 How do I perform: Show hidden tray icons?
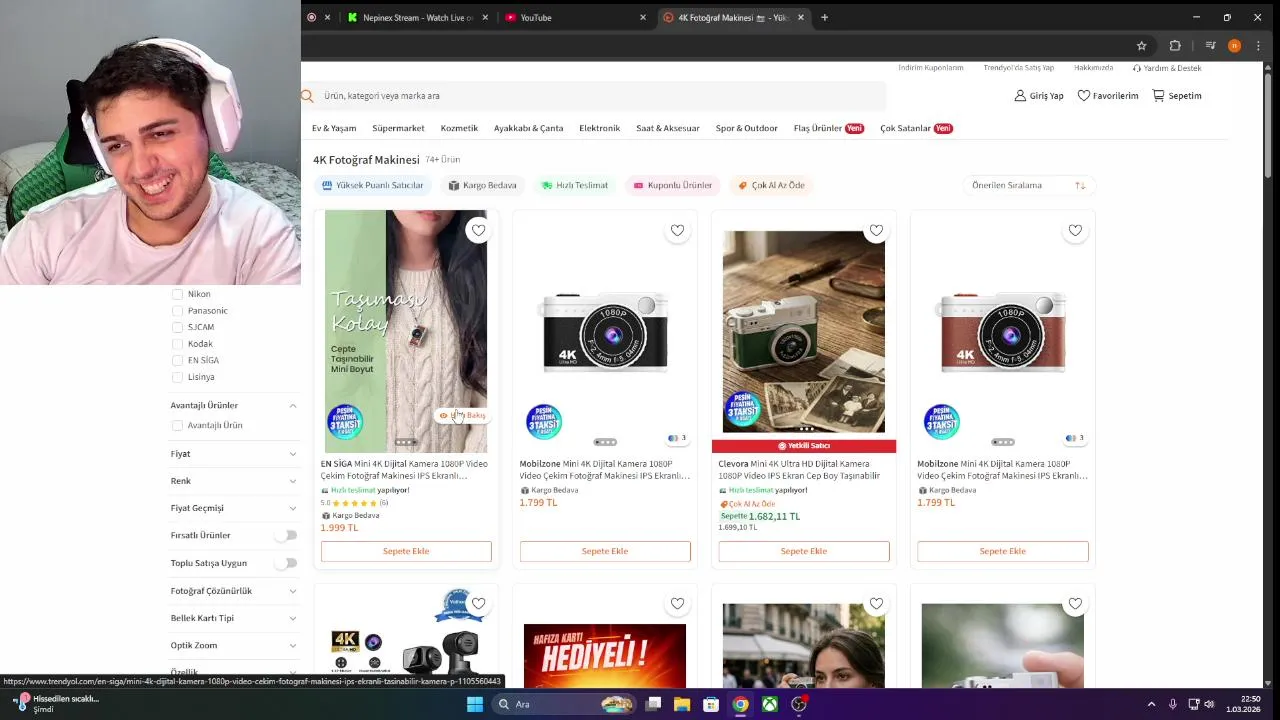1151,704
